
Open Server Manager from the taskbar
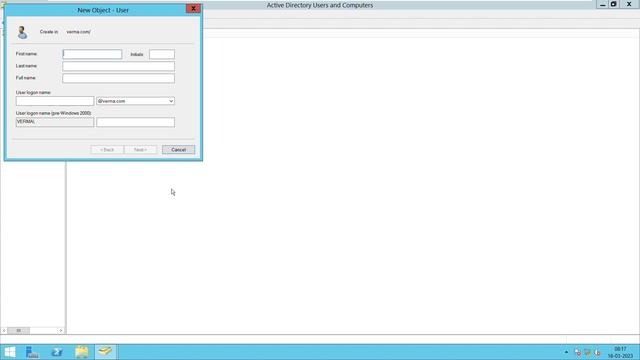point(32,352)
